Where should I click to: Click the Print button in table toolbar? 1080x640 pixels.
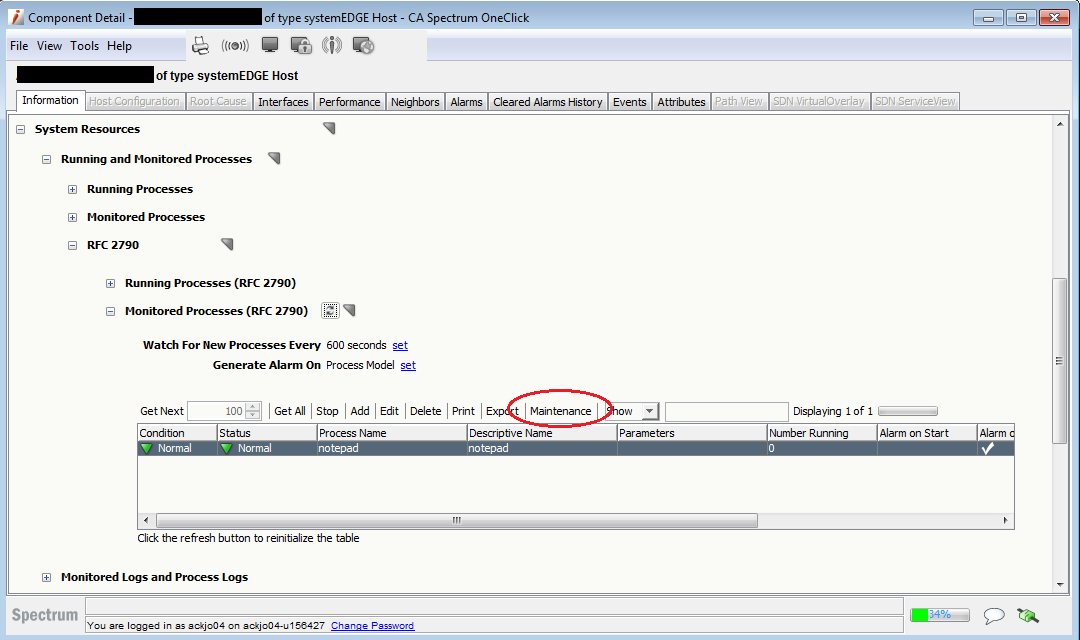coord(464,411)
